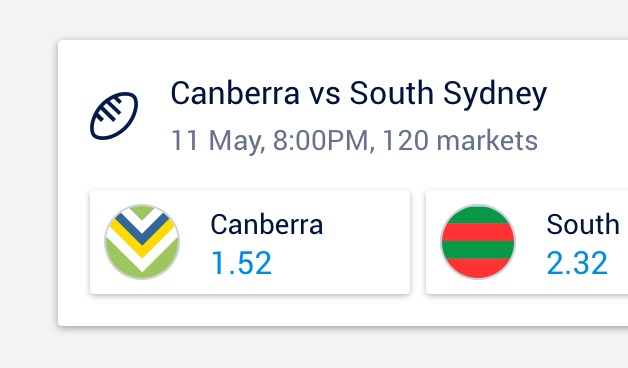The width and height of the screenshot is (628, 368).
Task: Click the South team name in odds box
Action: click(583, 224)
